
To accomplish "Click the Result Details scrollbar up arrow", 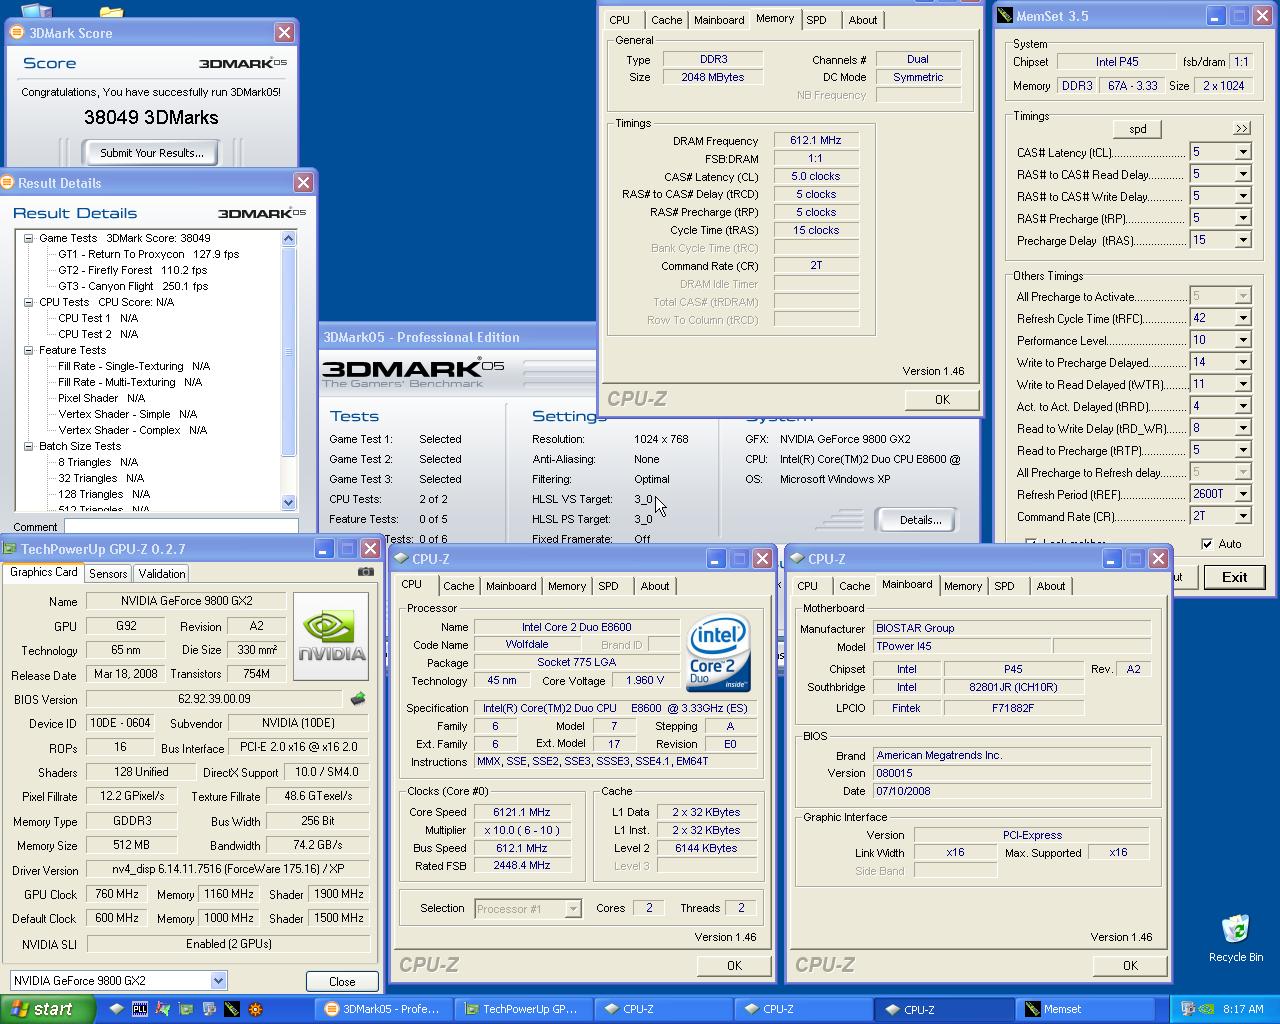I will click(289, 238).
